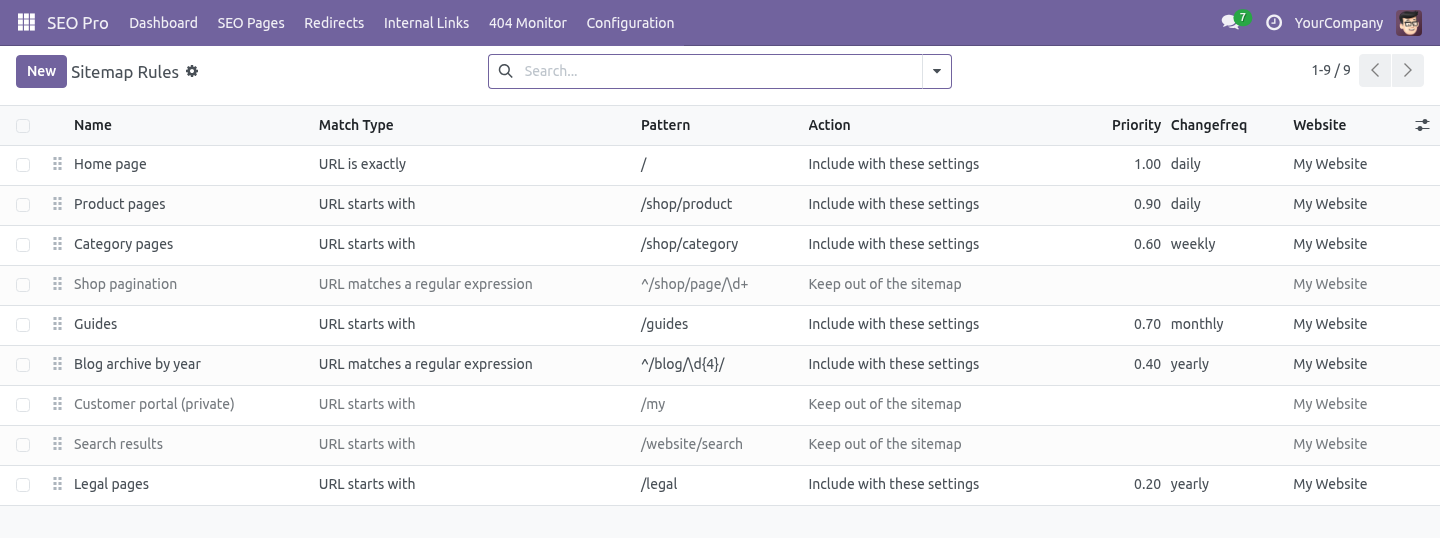Grab drag handle of Customer portal row
Viewport: 1440px width, 538px height.
[x=57, y=404]
